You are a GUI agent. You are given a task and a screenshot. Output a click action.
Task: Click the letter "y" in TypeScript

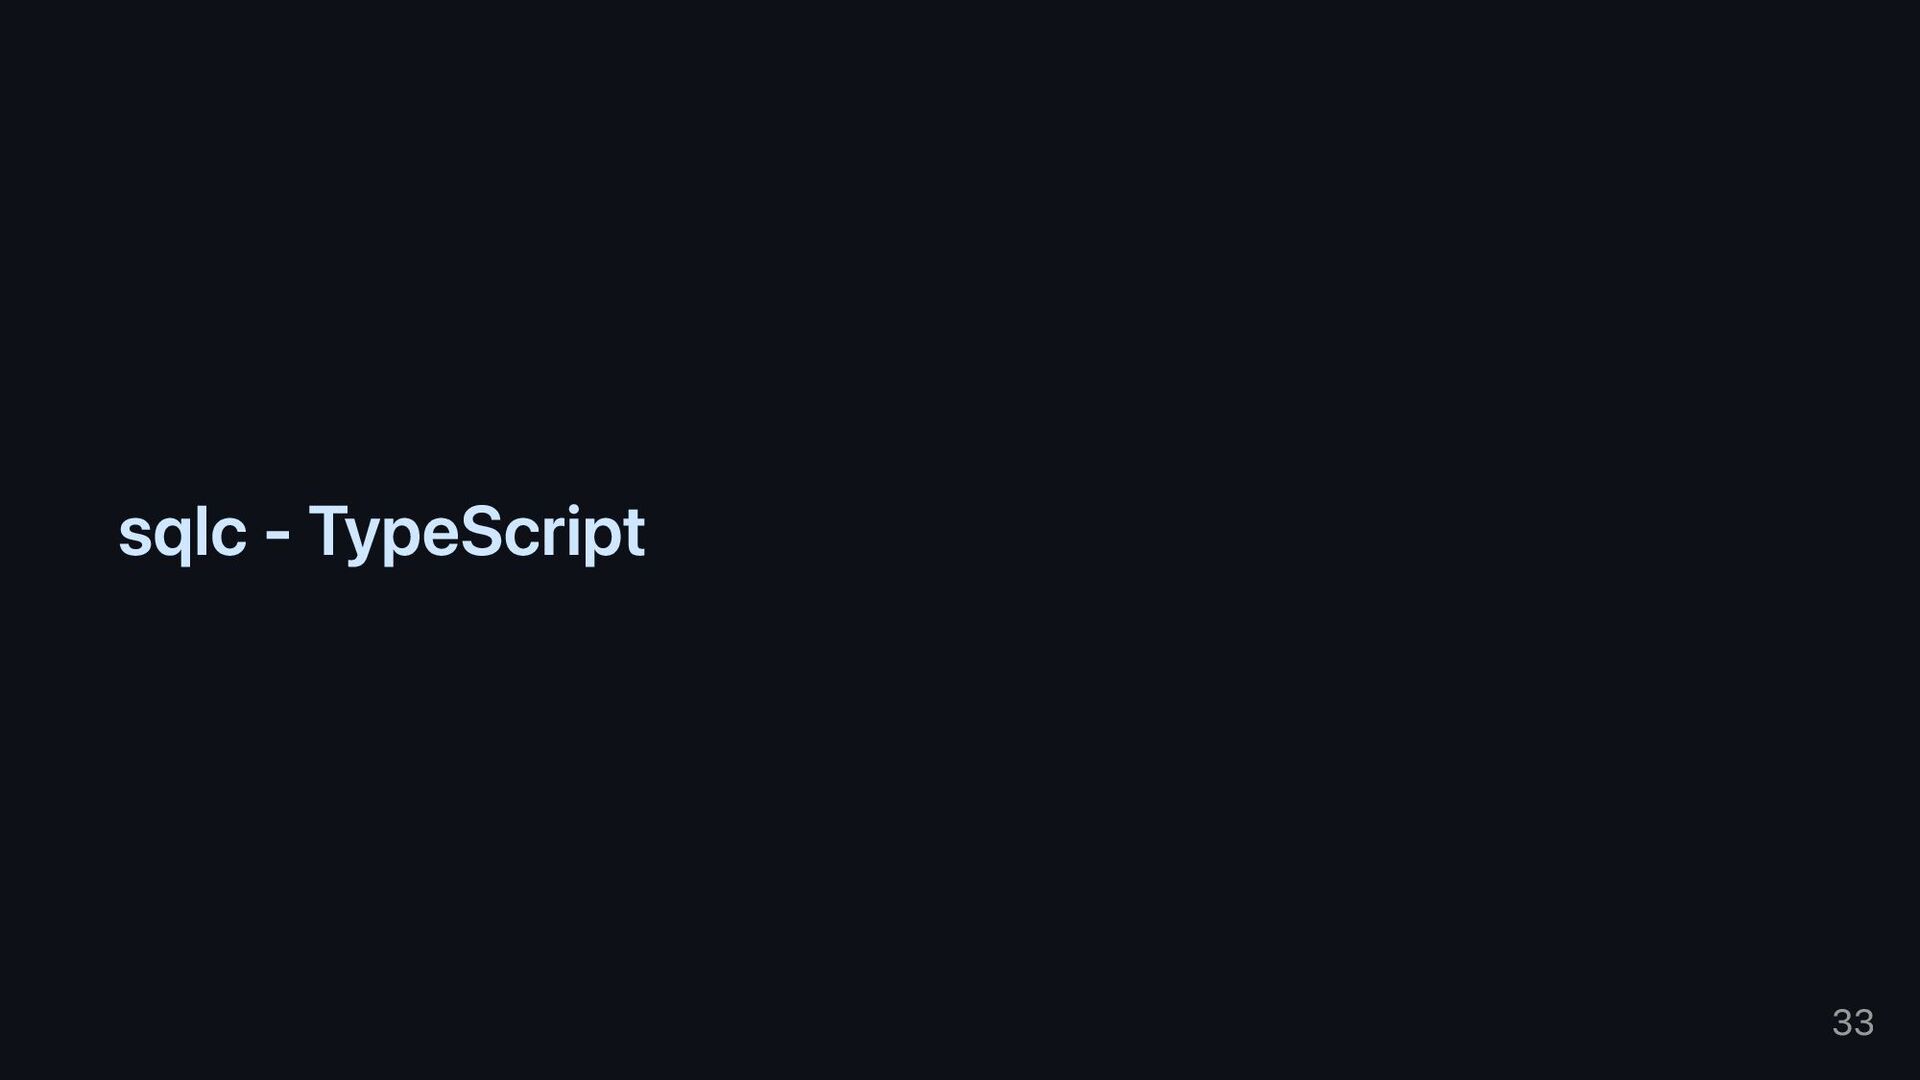click(x=366, y=542)
